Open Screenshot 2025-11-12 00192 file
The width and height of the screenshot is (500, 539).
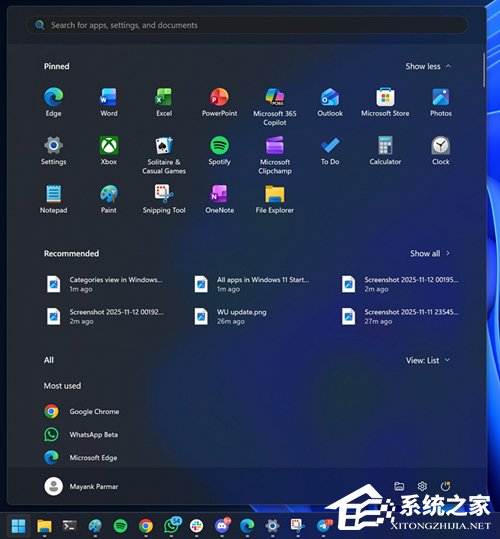(x=105, y=317)
